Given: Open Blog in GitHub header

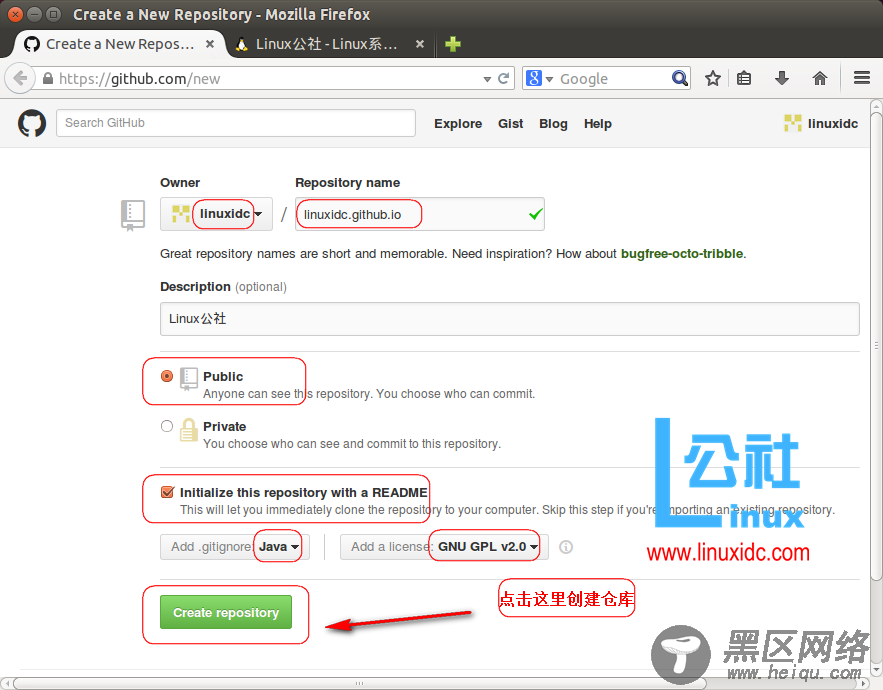Looking at the screenshot, I should tap(553, 123).
